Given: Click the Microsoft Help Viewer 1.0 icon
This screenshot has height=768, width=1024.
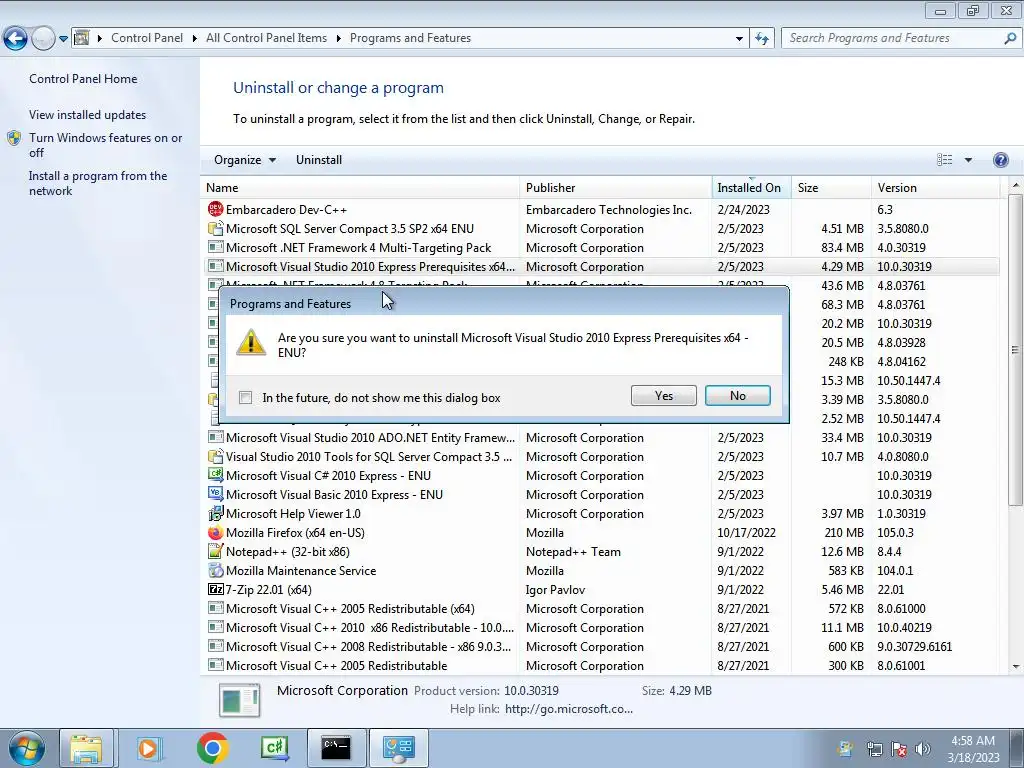Looking at the screenshot, I should [x=215, y=513].
